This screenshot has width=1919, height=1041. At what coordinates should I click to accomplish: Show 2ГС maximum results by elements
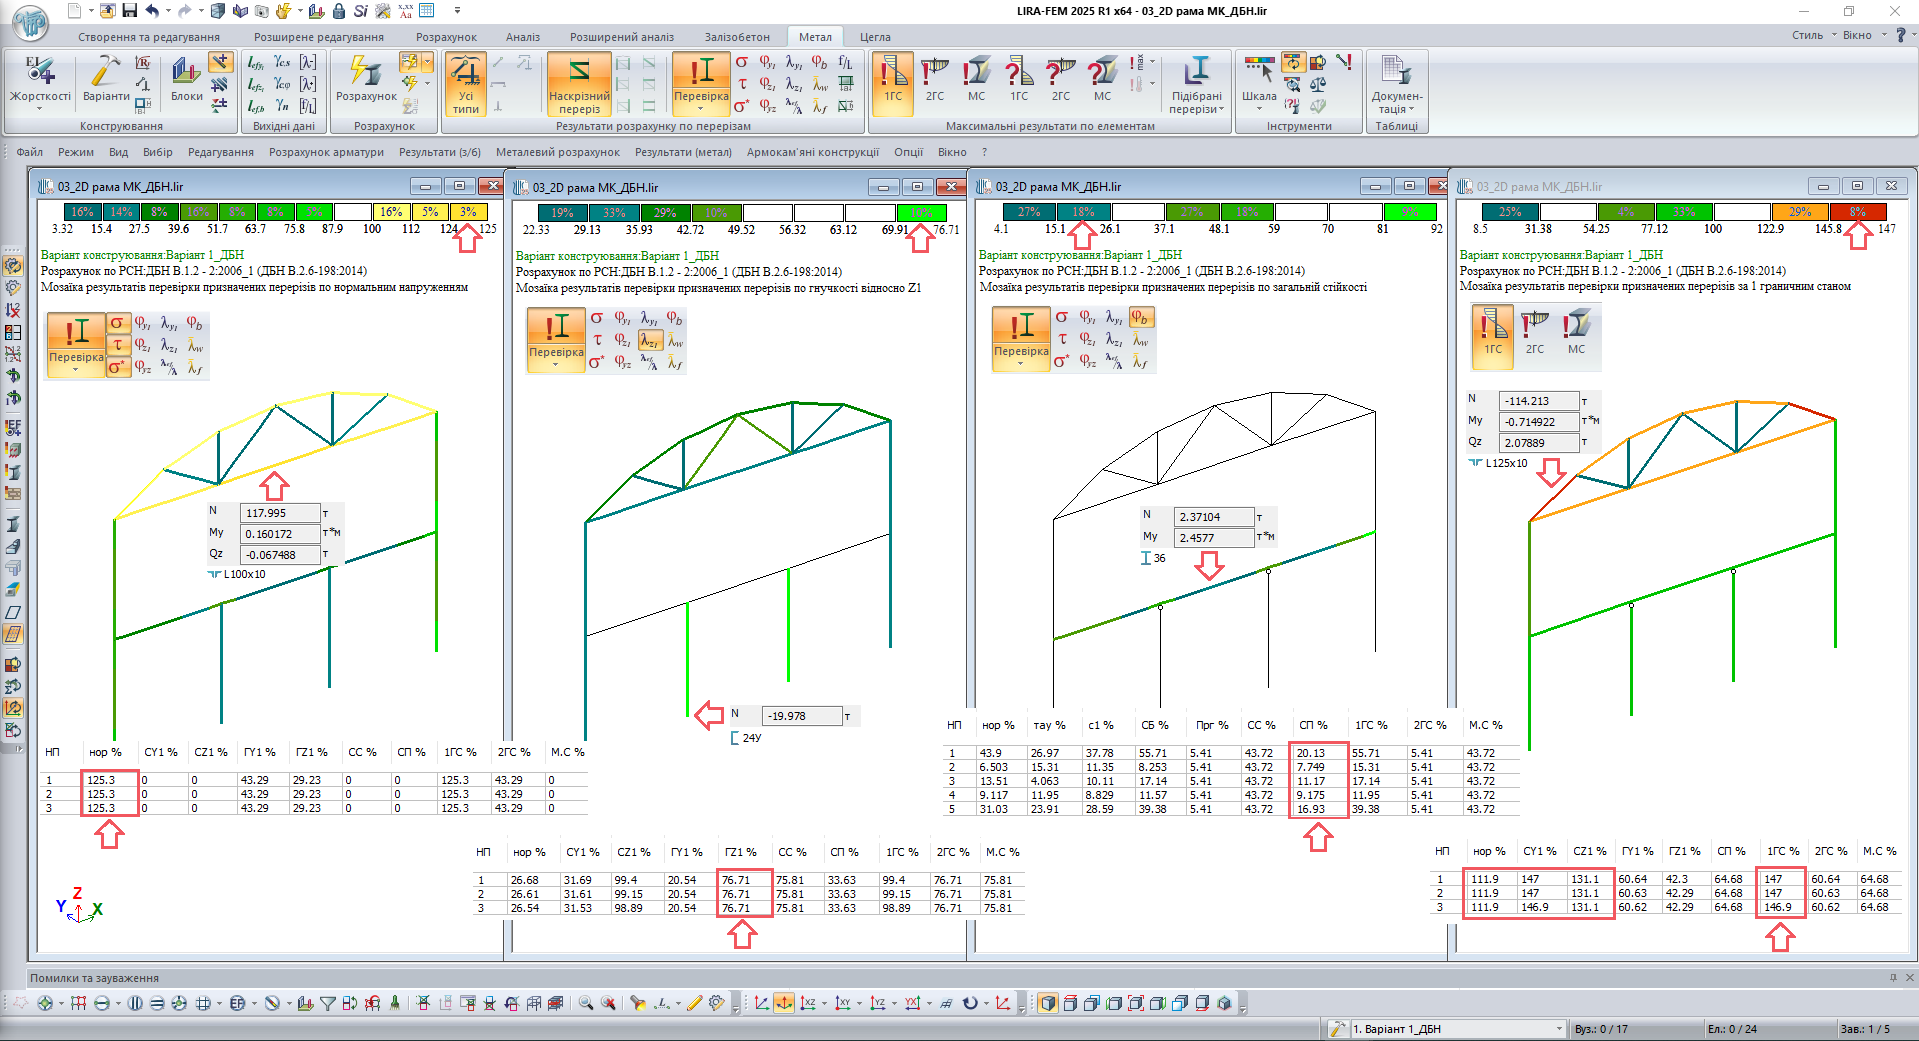pos(934,80)
